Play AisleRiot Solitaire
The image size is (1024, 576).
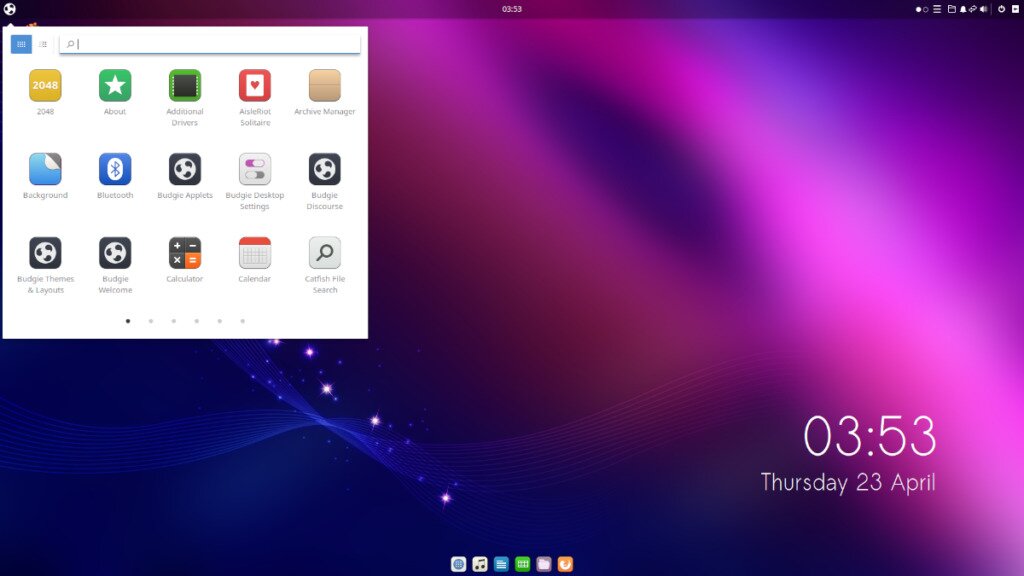tap(254, 87)
